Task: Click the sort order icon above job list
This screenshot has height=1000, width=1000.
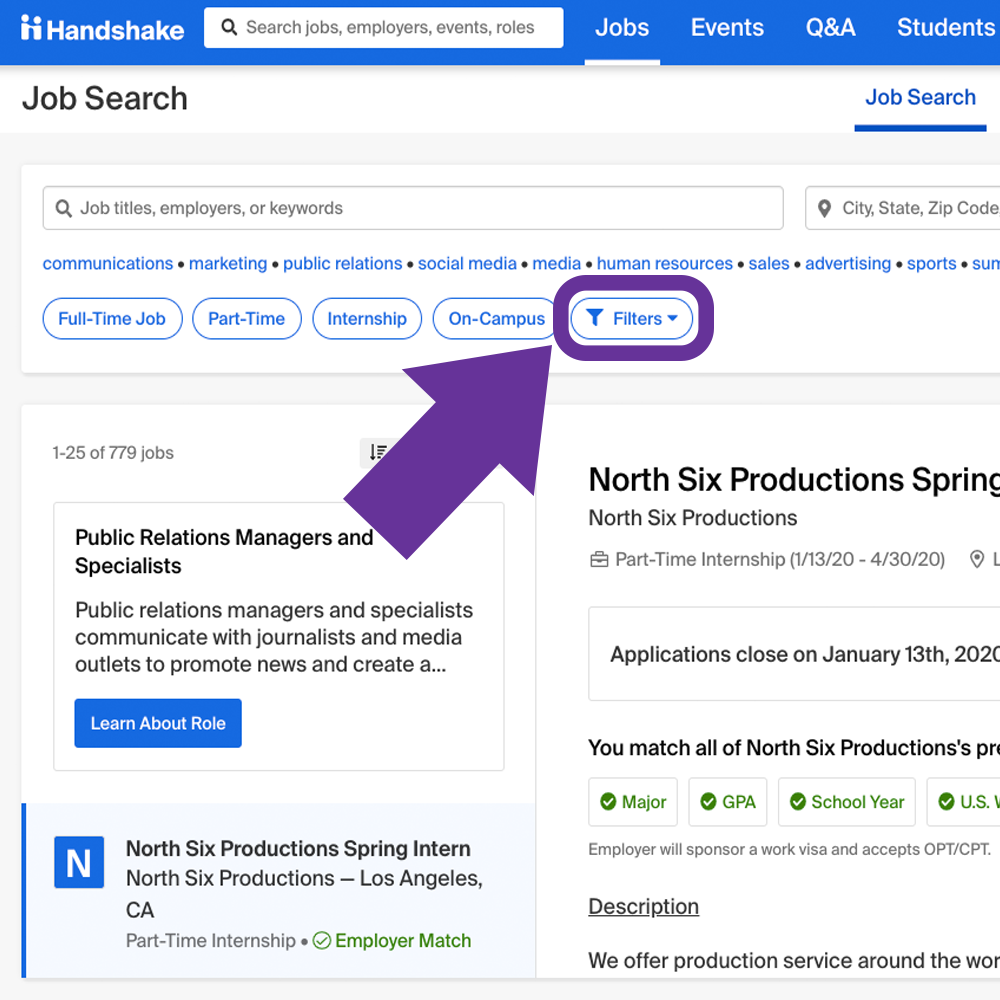Action: point(378,453)
